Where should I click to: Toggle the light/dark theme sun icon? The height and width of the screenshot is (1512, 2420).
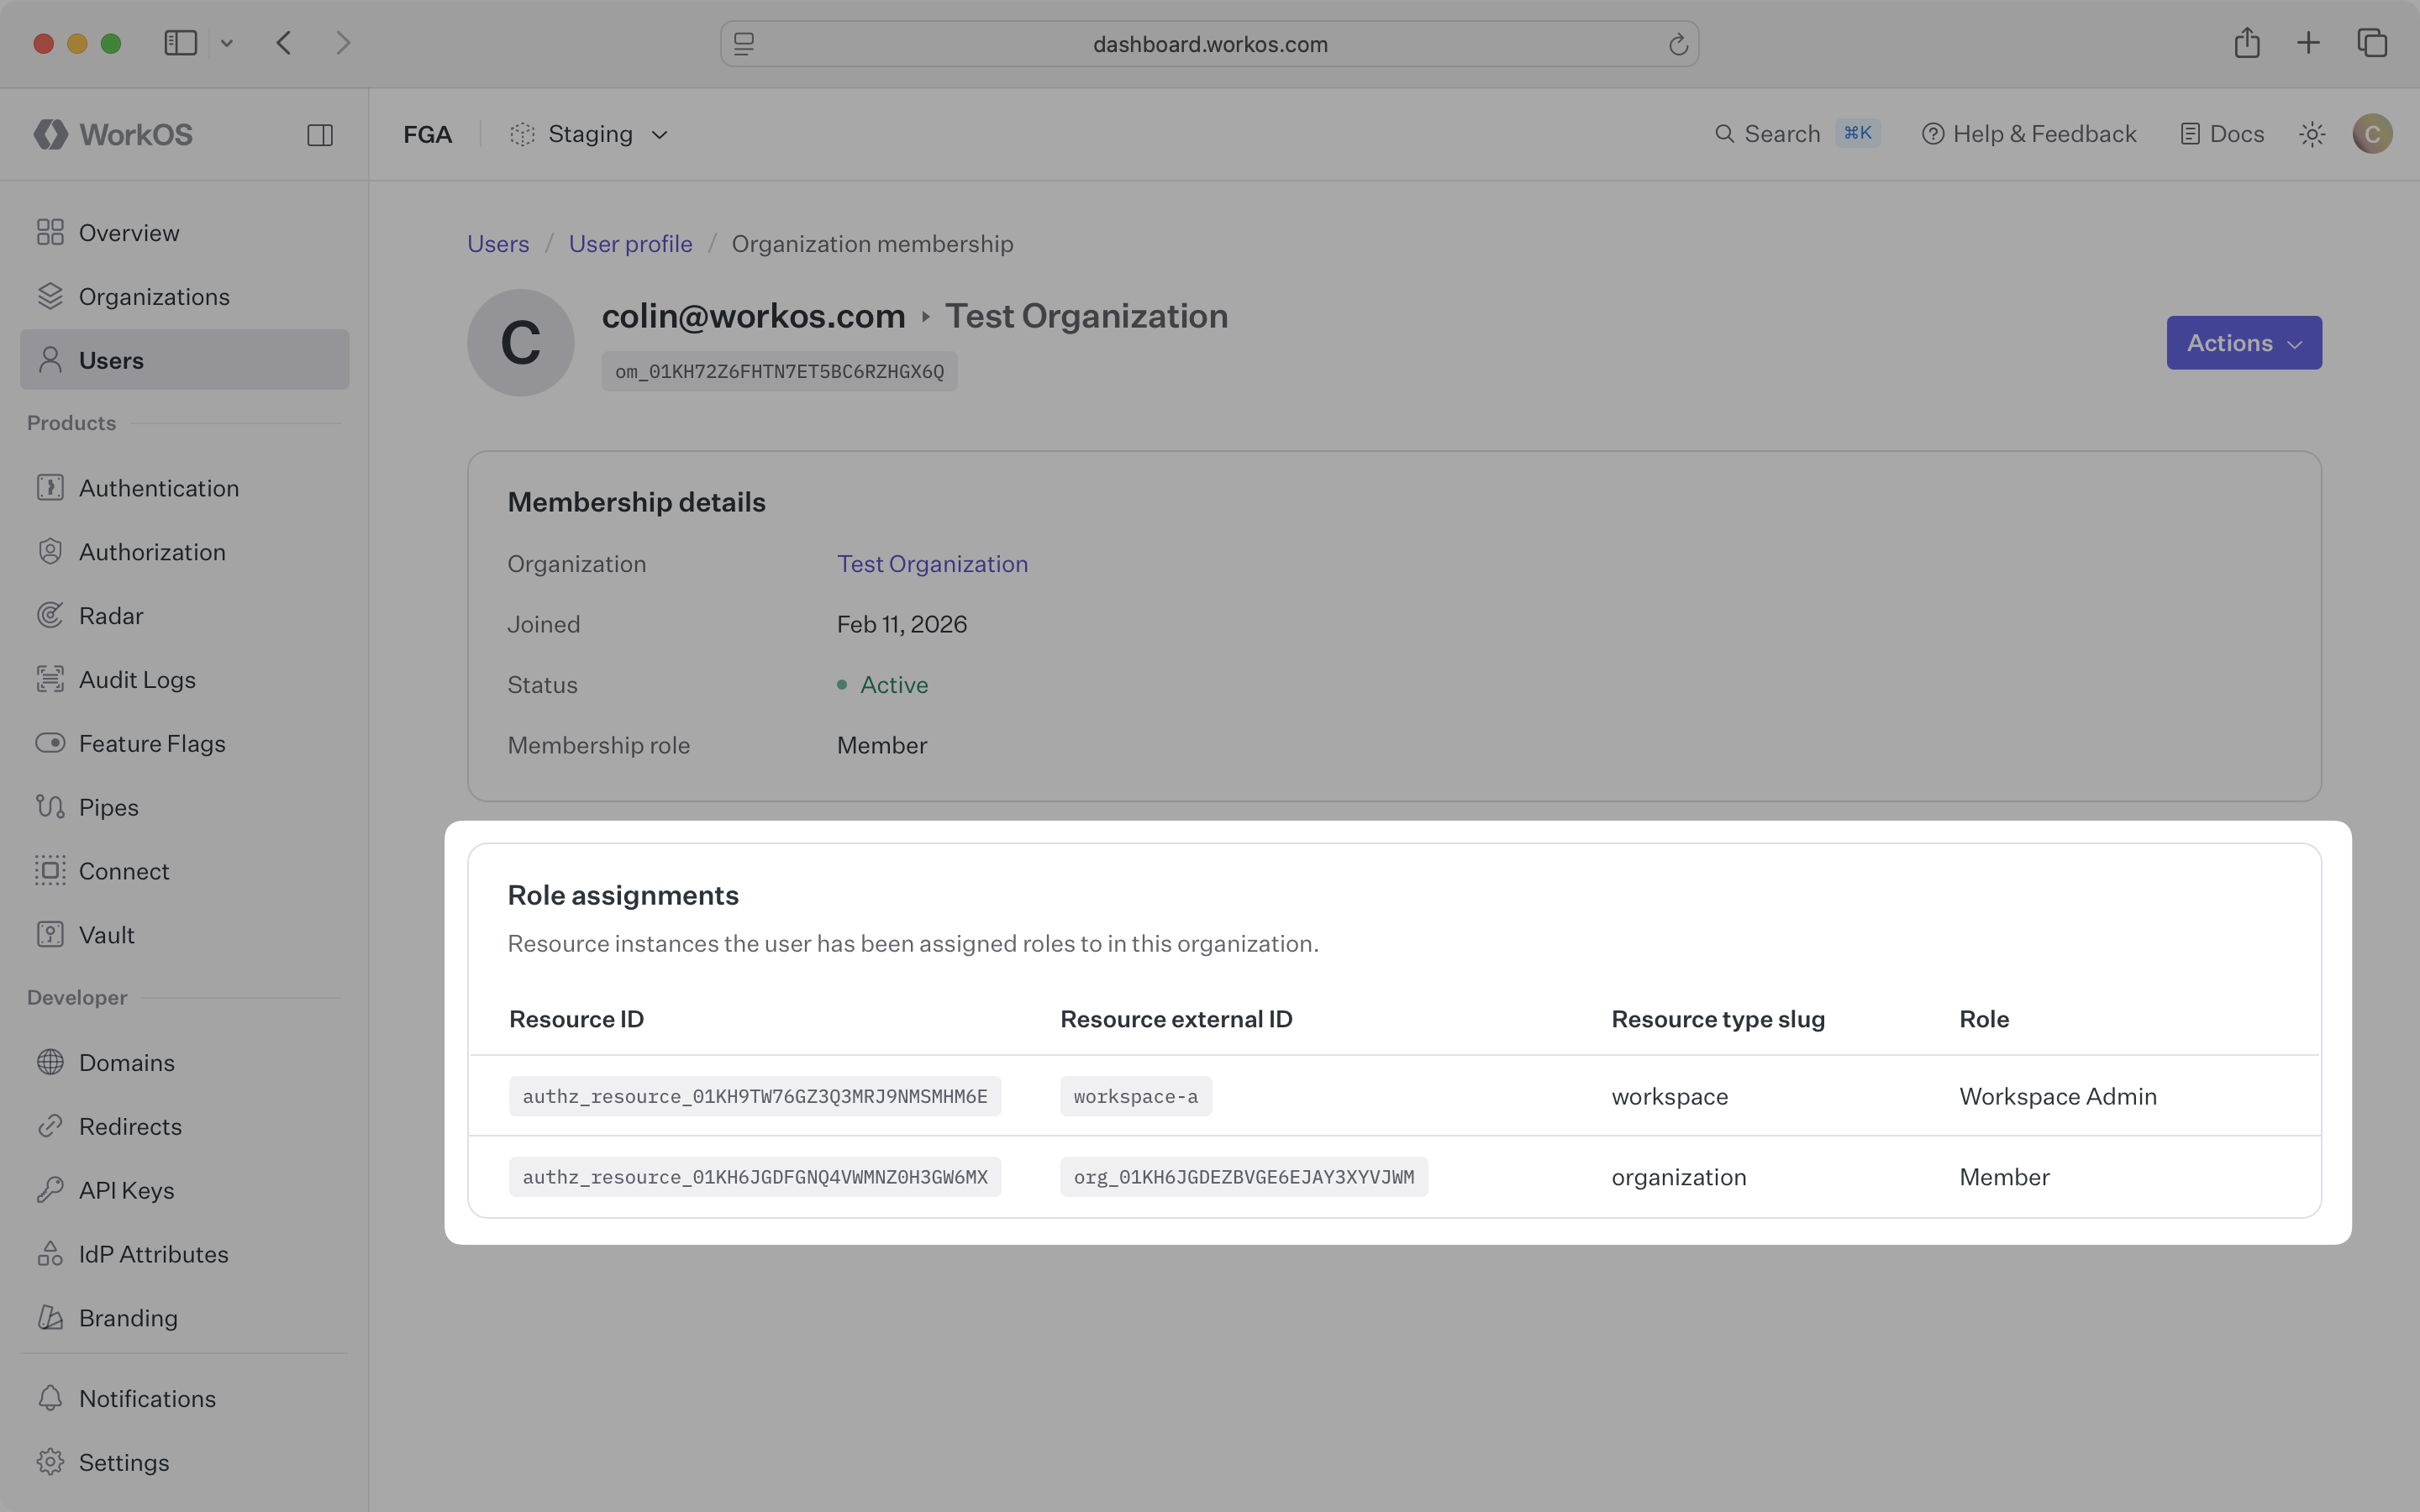(x=2311, y=134)
